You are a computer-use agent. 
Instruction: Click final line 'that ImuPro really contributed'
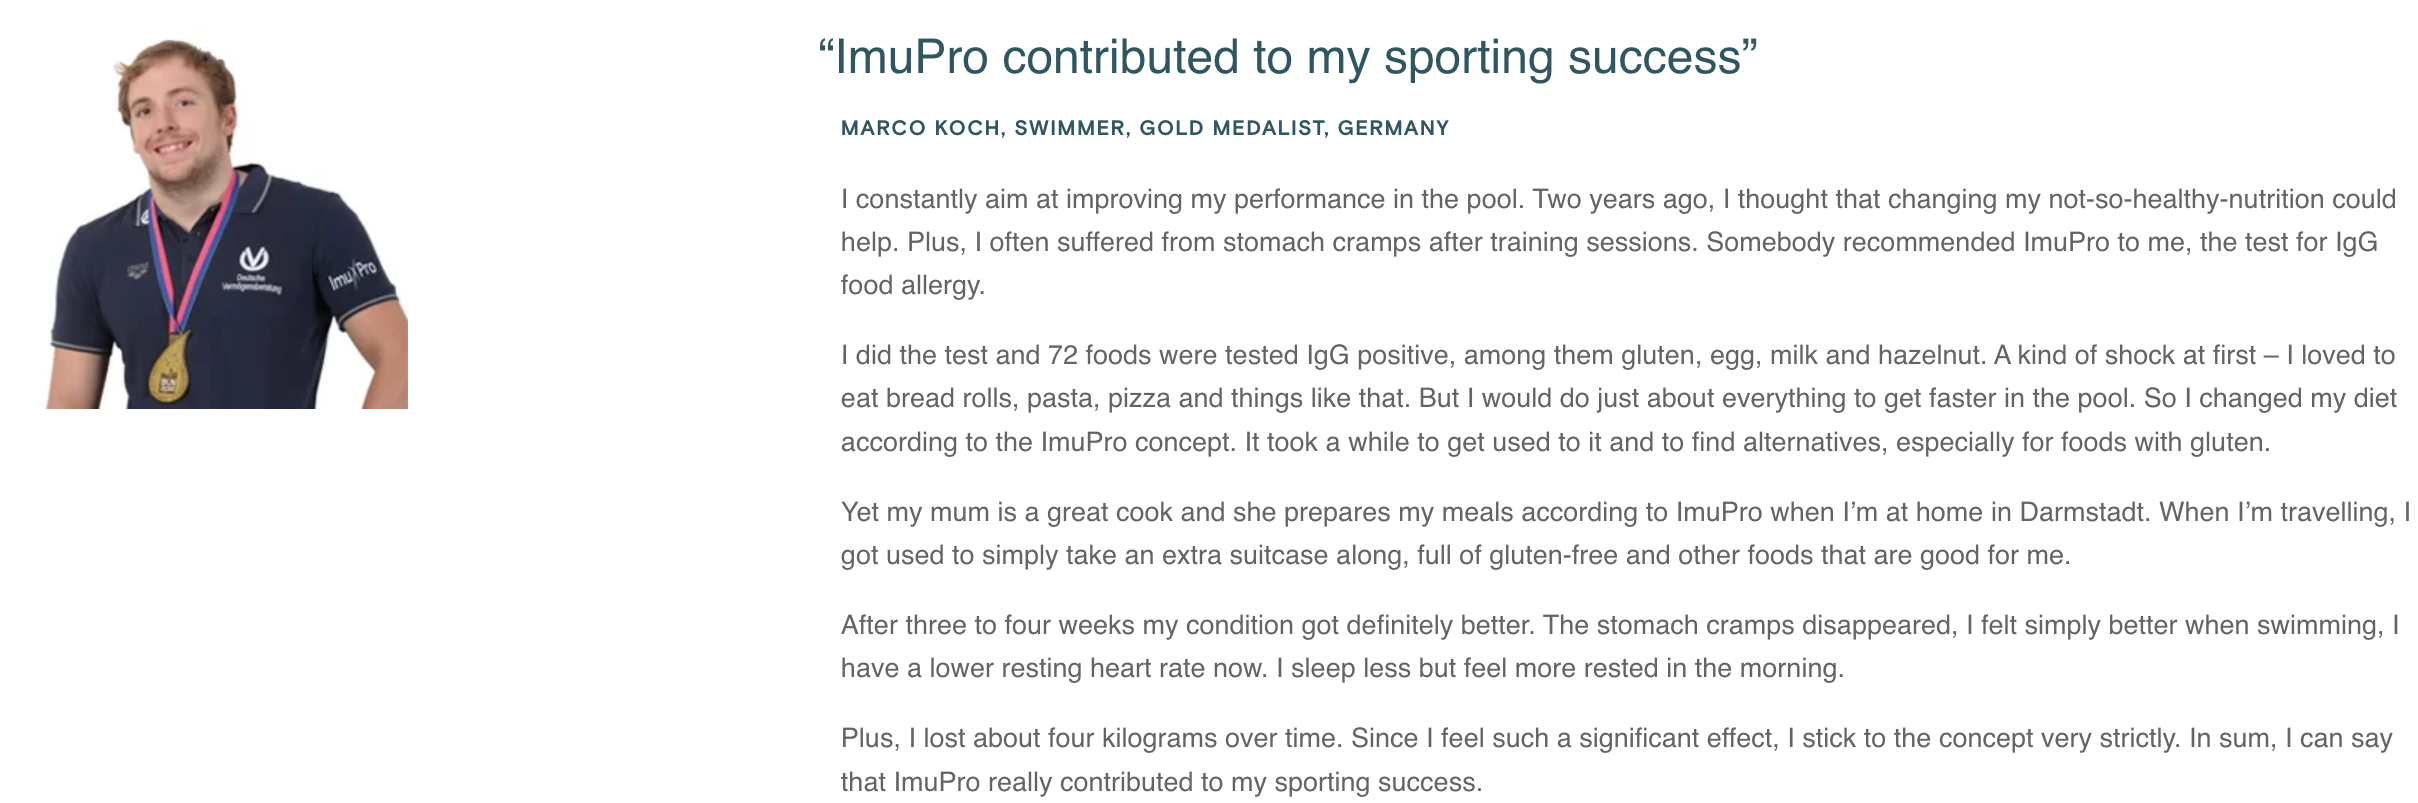1160,782
